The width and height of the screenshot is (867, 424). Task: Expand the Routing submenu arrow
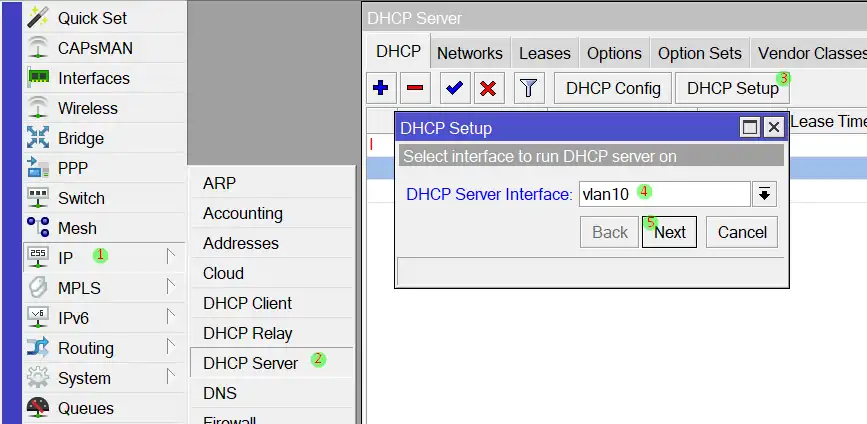click(x=171, y=348)
